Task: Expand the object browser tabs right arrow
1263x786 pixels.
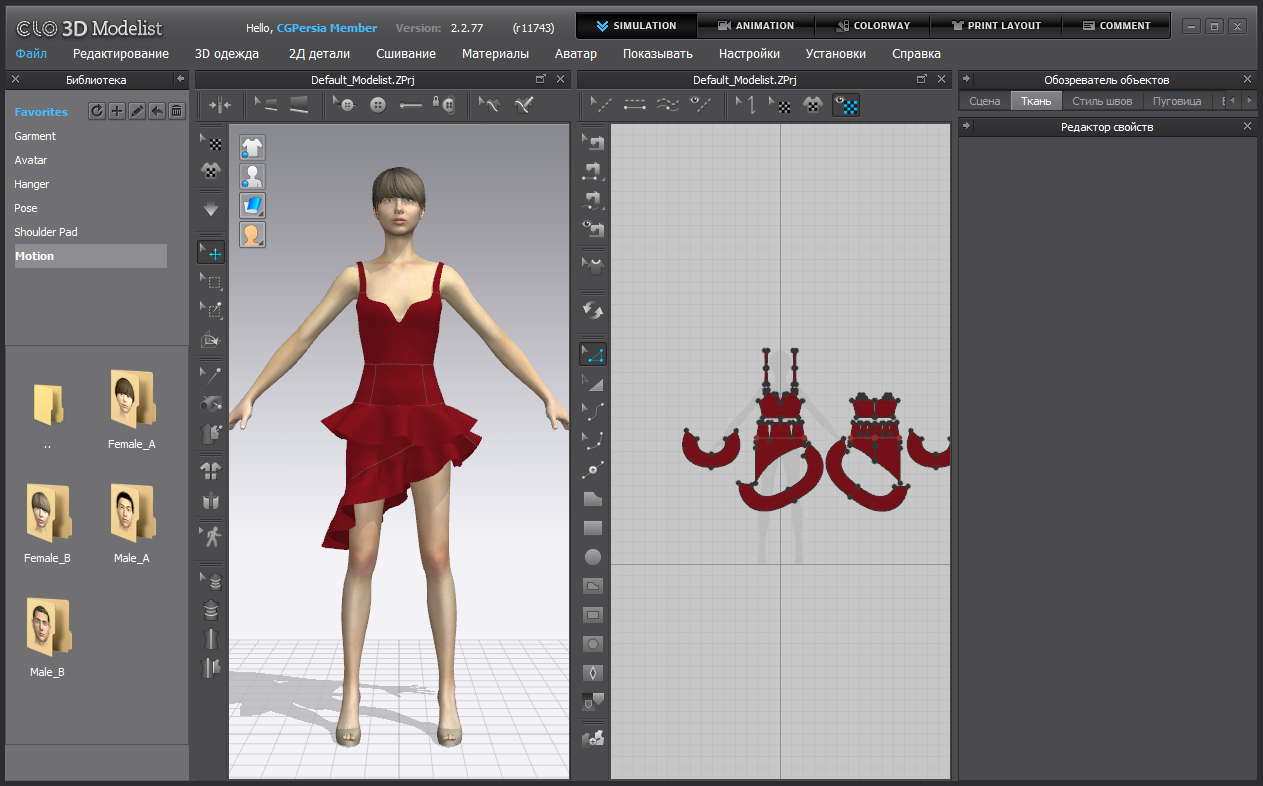Action: 1248,101
